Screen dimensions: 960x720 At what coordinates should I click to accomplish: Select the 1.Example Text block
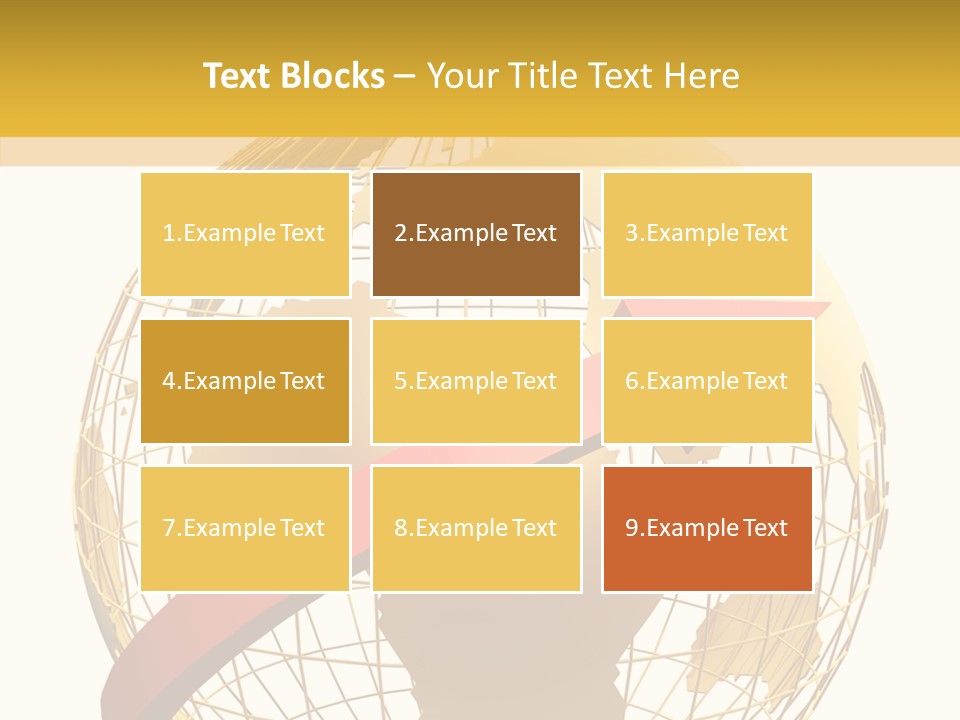pyautogui.click(x=245, y=234)
